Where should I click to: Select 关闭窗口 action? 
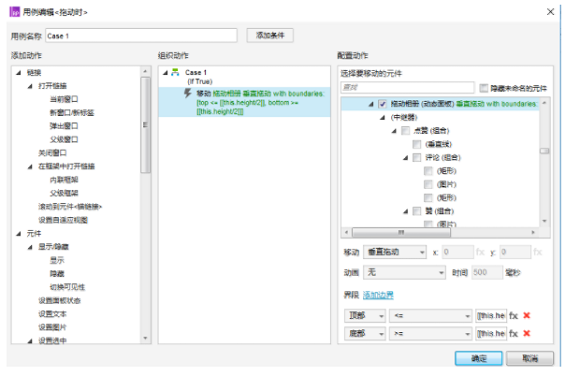[52, 153]
